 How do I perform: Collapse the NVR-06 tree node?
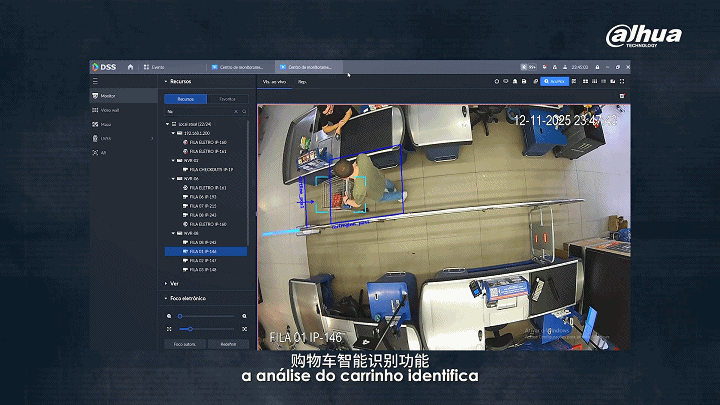pyautogui.click(x=174, y=179)
